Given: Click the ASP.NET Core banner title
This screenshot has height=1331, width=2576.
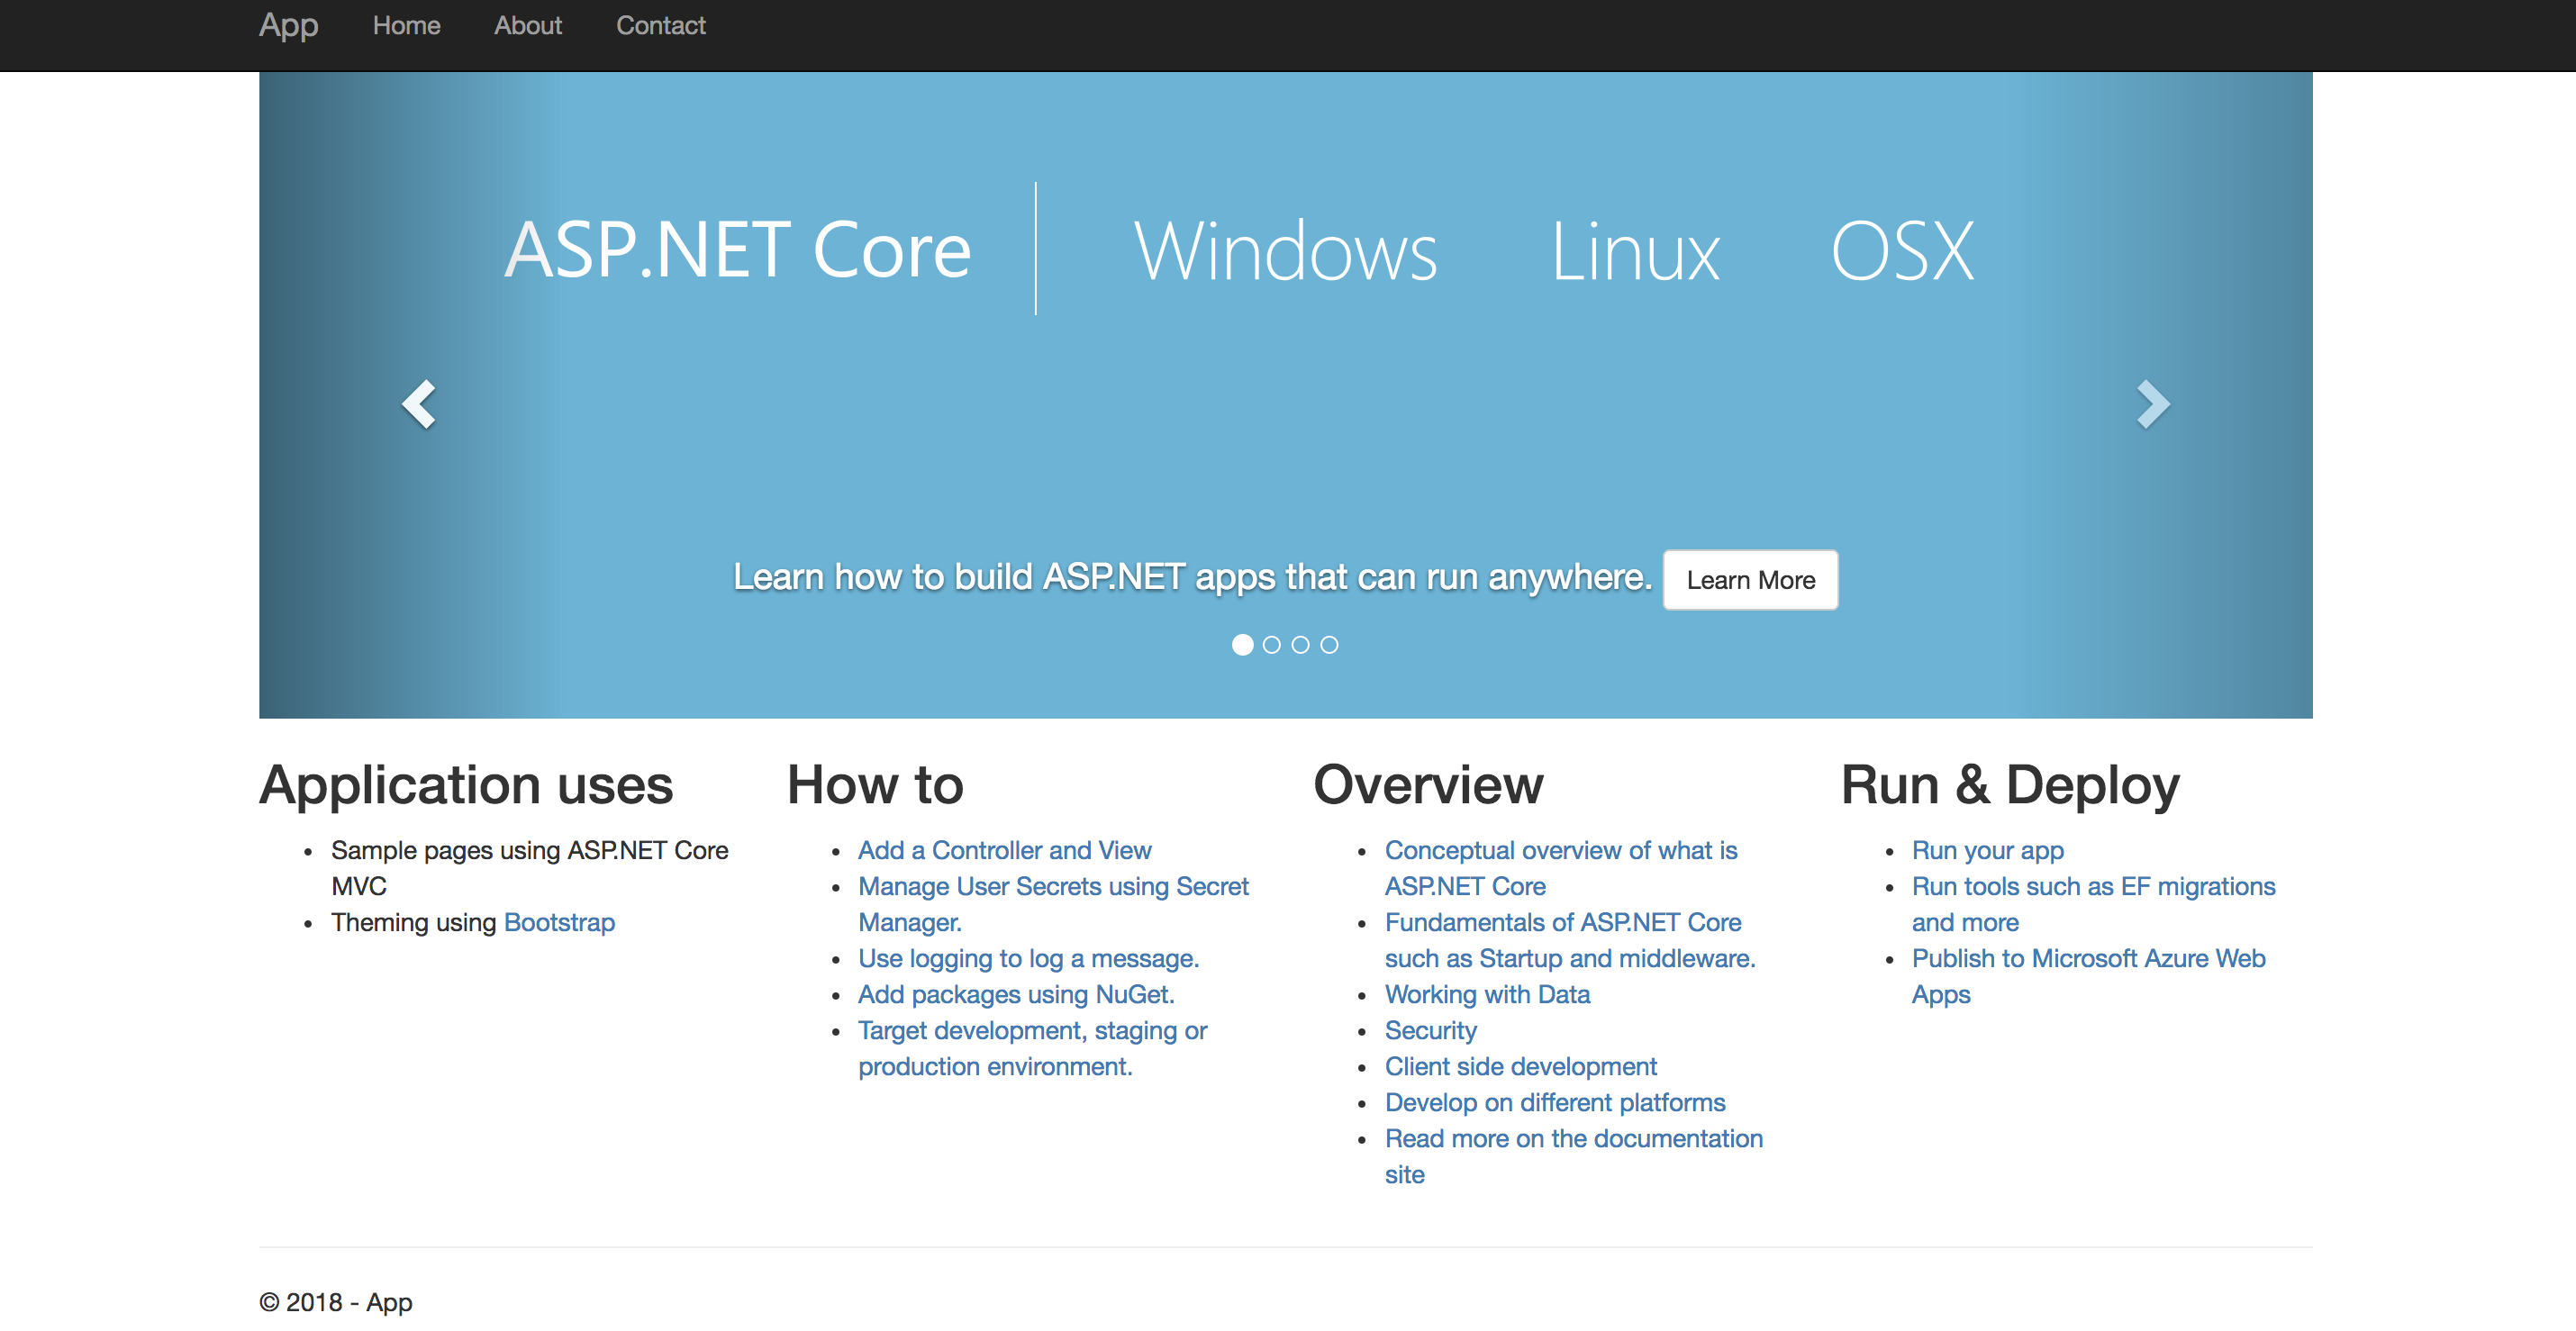Looking at the screenshot, I should click(x=737, y=250).
